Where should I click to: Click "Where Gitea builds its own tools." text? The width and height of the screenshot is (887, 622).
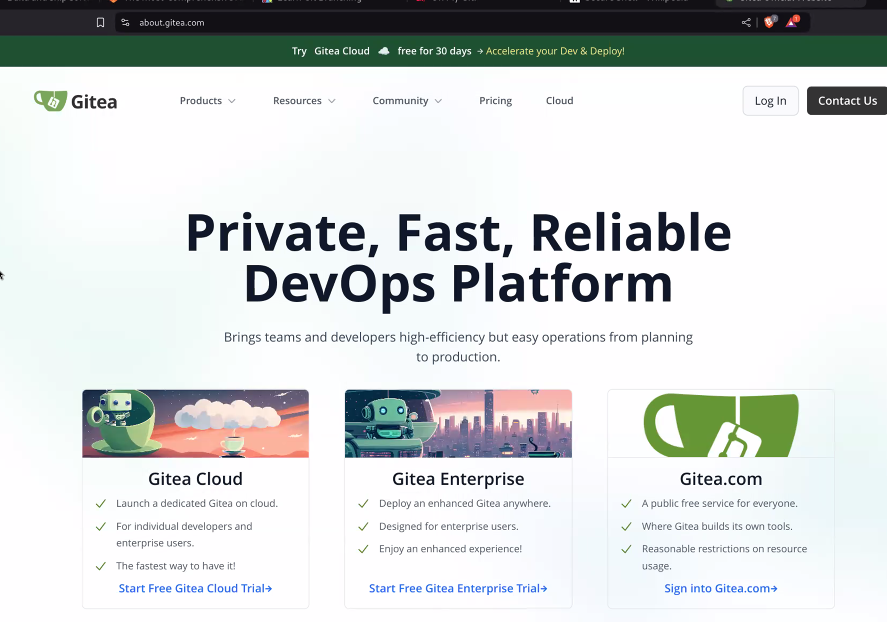[x=717, y=526]
